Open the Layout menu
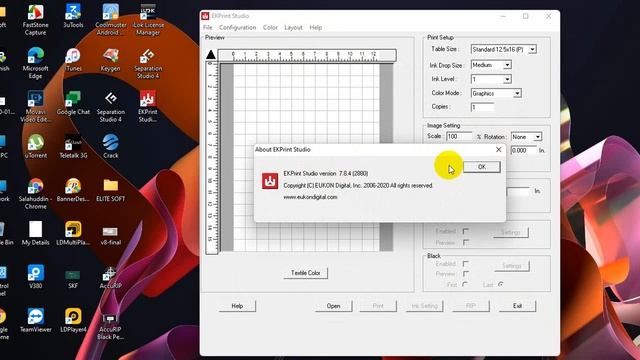The height and width of the screenshot is (360, 640). (293, 27)
